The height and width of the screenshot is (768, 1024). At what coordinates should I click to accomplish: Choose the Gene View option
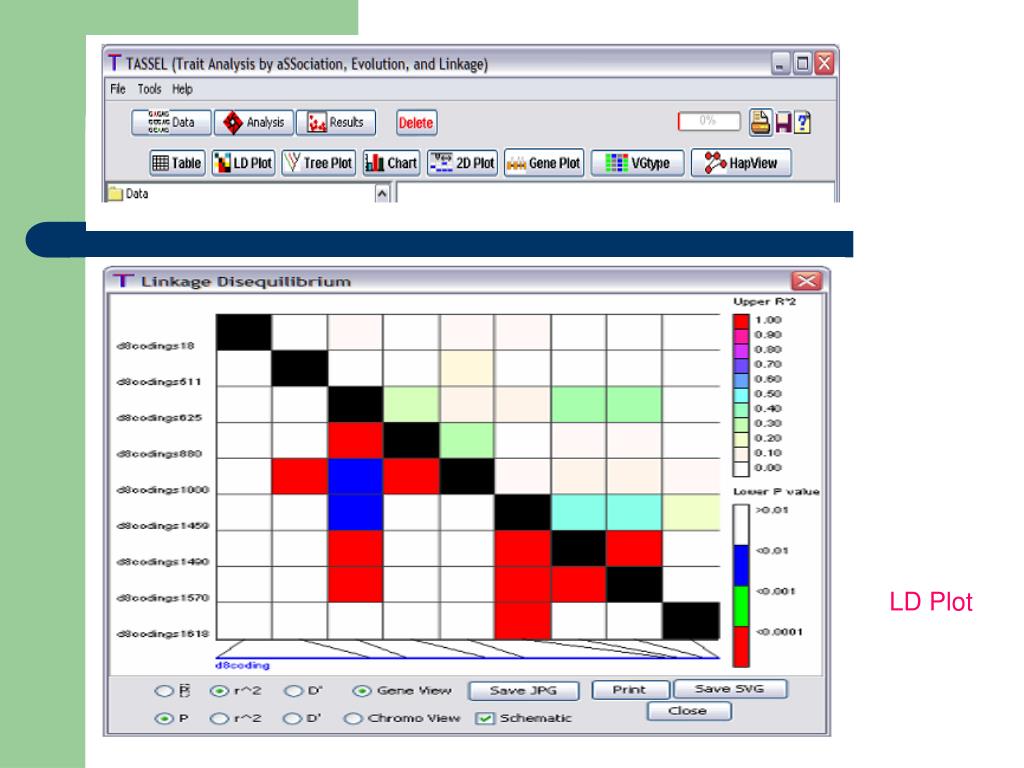click(x=361, y=691)
